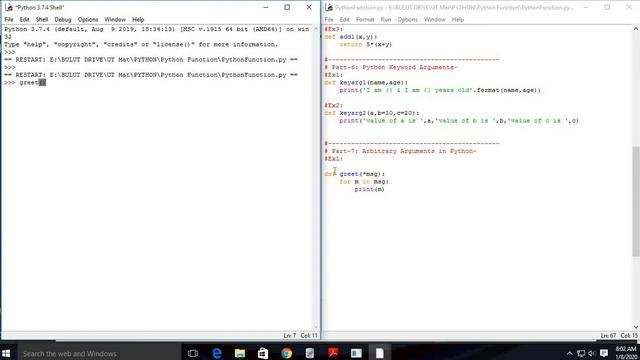Image resolution: width=640 pixels, height=360 pixels.
Task: Click the PythonFunction.py editor title bar icon
Action: click(x=329, y=7)
